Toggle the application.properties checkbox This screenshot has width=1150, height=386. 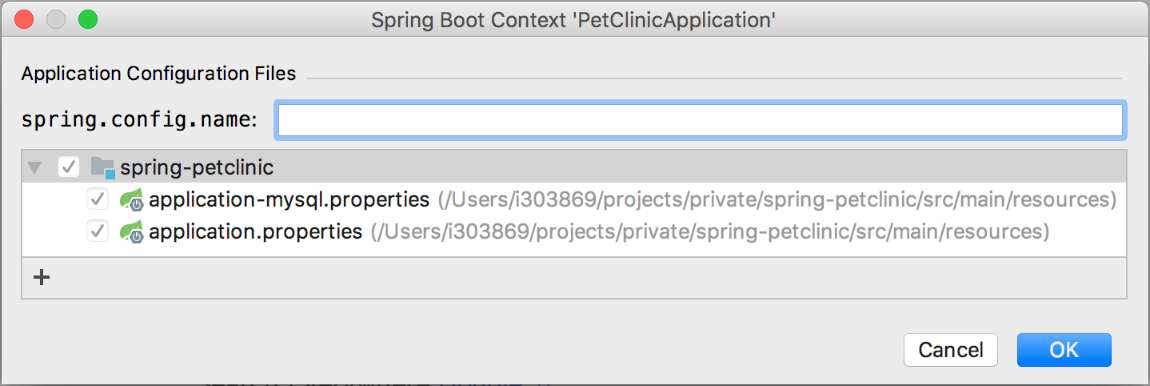tap(98, 232)
